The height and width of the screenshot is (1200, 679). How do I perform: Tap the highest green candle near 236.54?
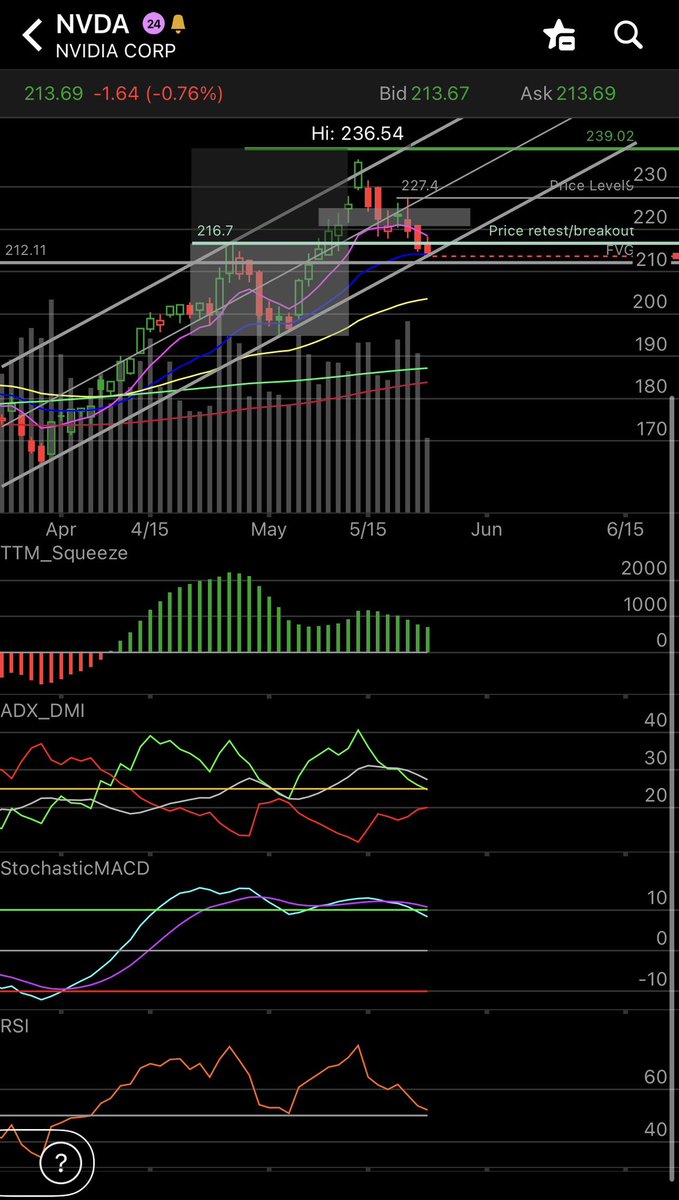tap(359, 174)
